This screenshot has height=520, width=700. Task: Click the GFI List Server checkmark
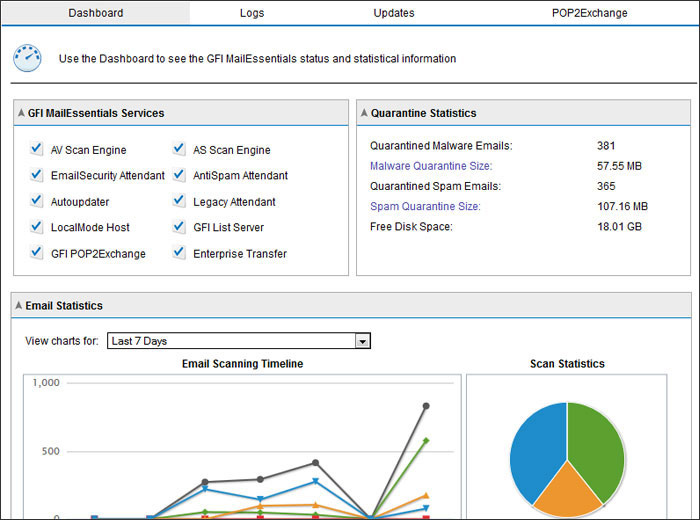pos(179,226)
